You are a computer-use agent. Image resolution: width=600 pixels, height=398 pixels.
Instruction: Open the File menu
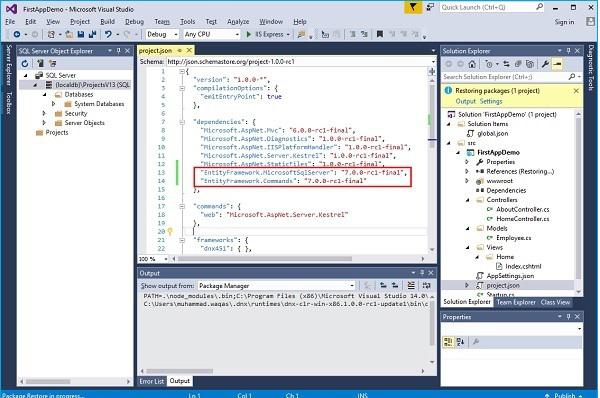point(10,22)
